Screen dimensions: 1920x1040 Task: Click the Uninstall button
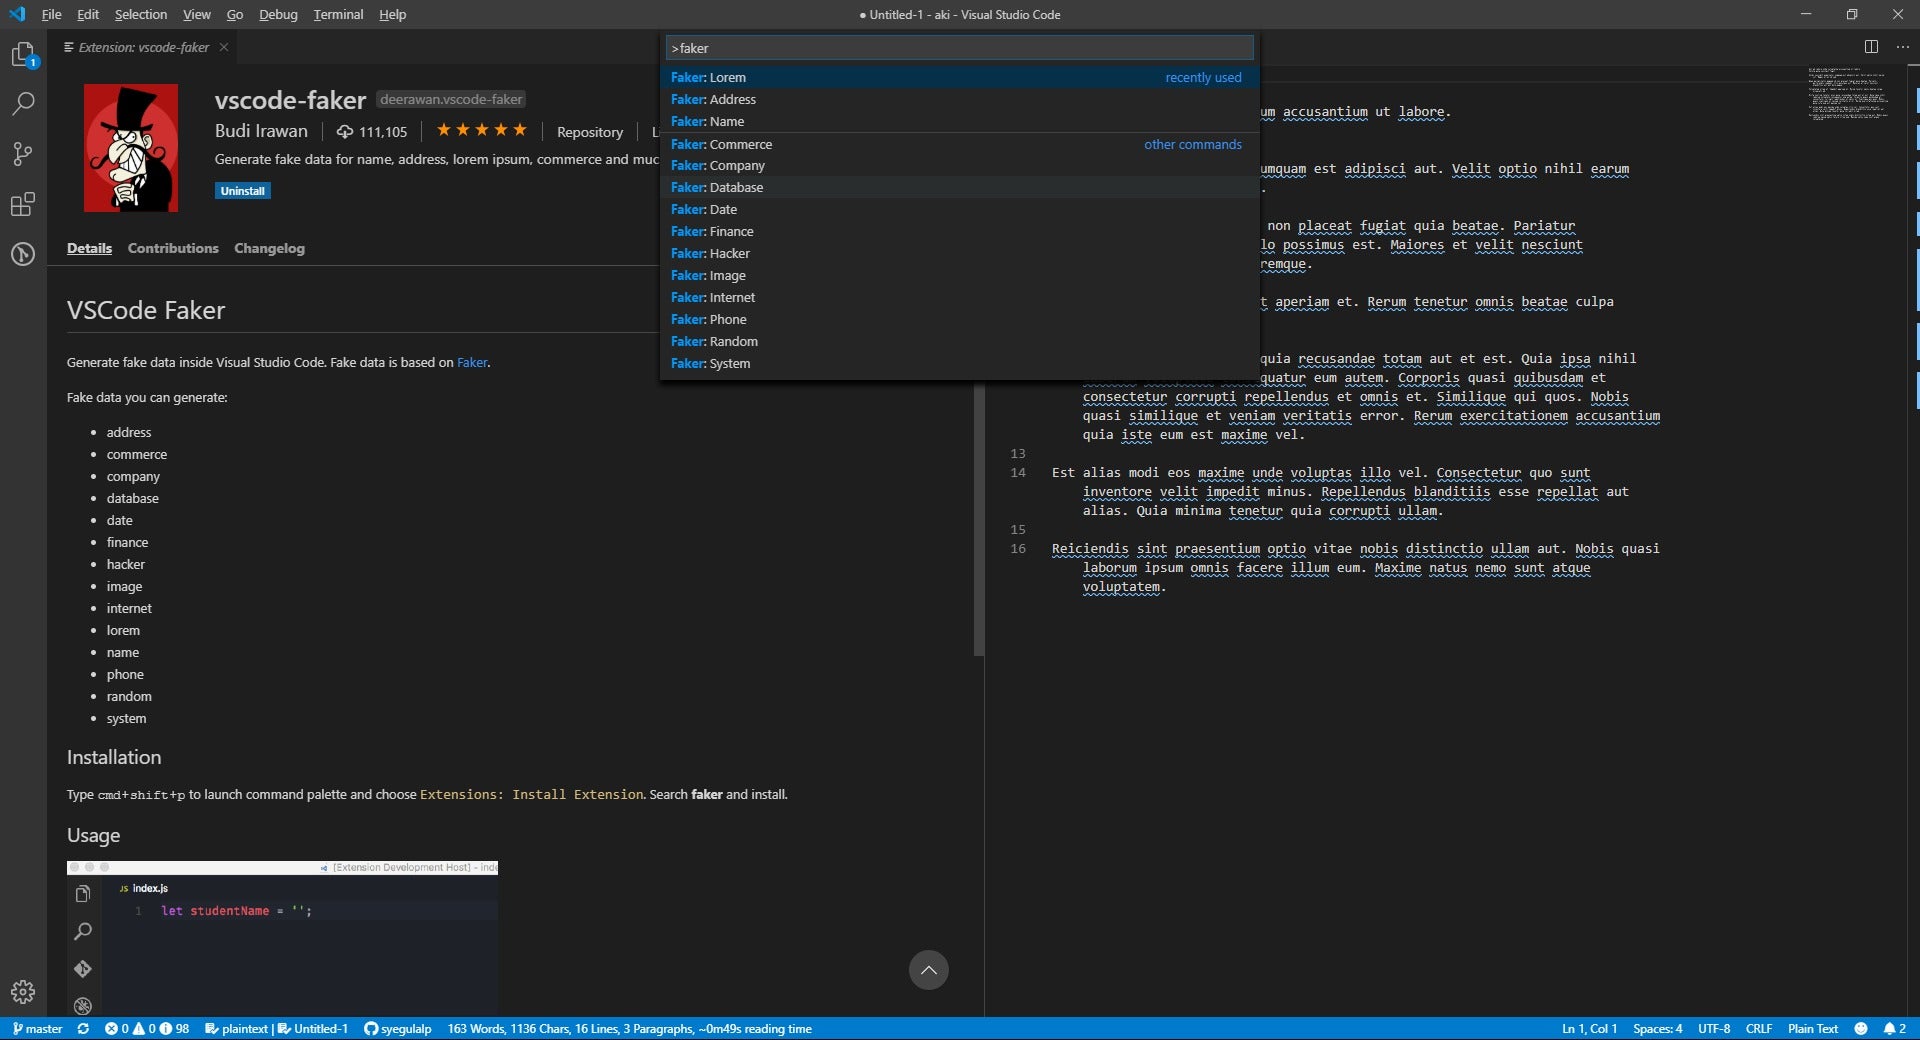[243, 191]
